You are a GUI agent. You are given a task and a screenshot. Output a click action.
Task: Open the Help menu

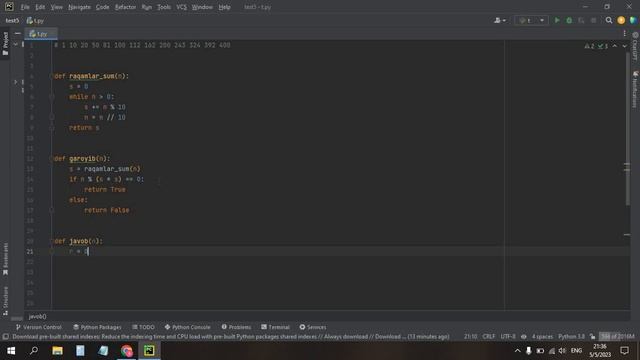224,7
